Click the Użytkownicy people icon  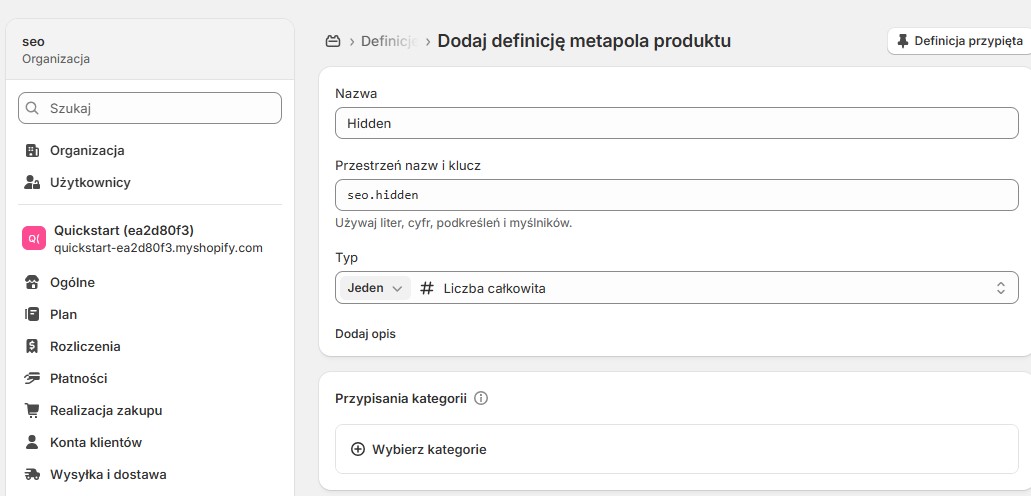click(32, 182)
